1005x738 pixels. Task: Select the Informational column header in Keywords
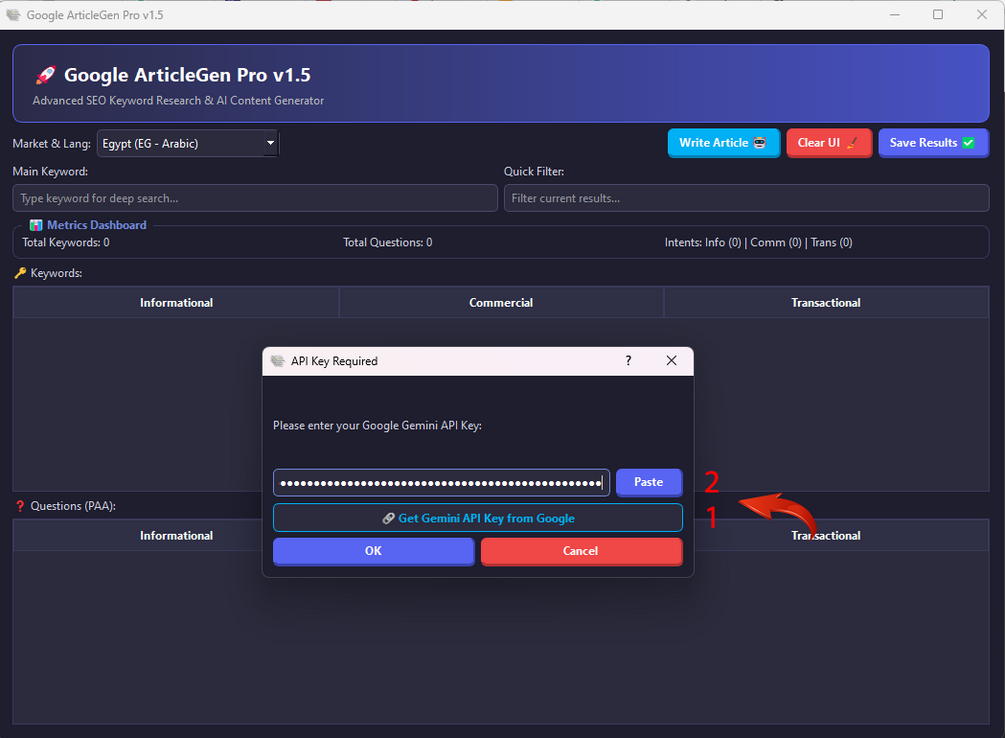pyautogui.click(x=176, y=303)
